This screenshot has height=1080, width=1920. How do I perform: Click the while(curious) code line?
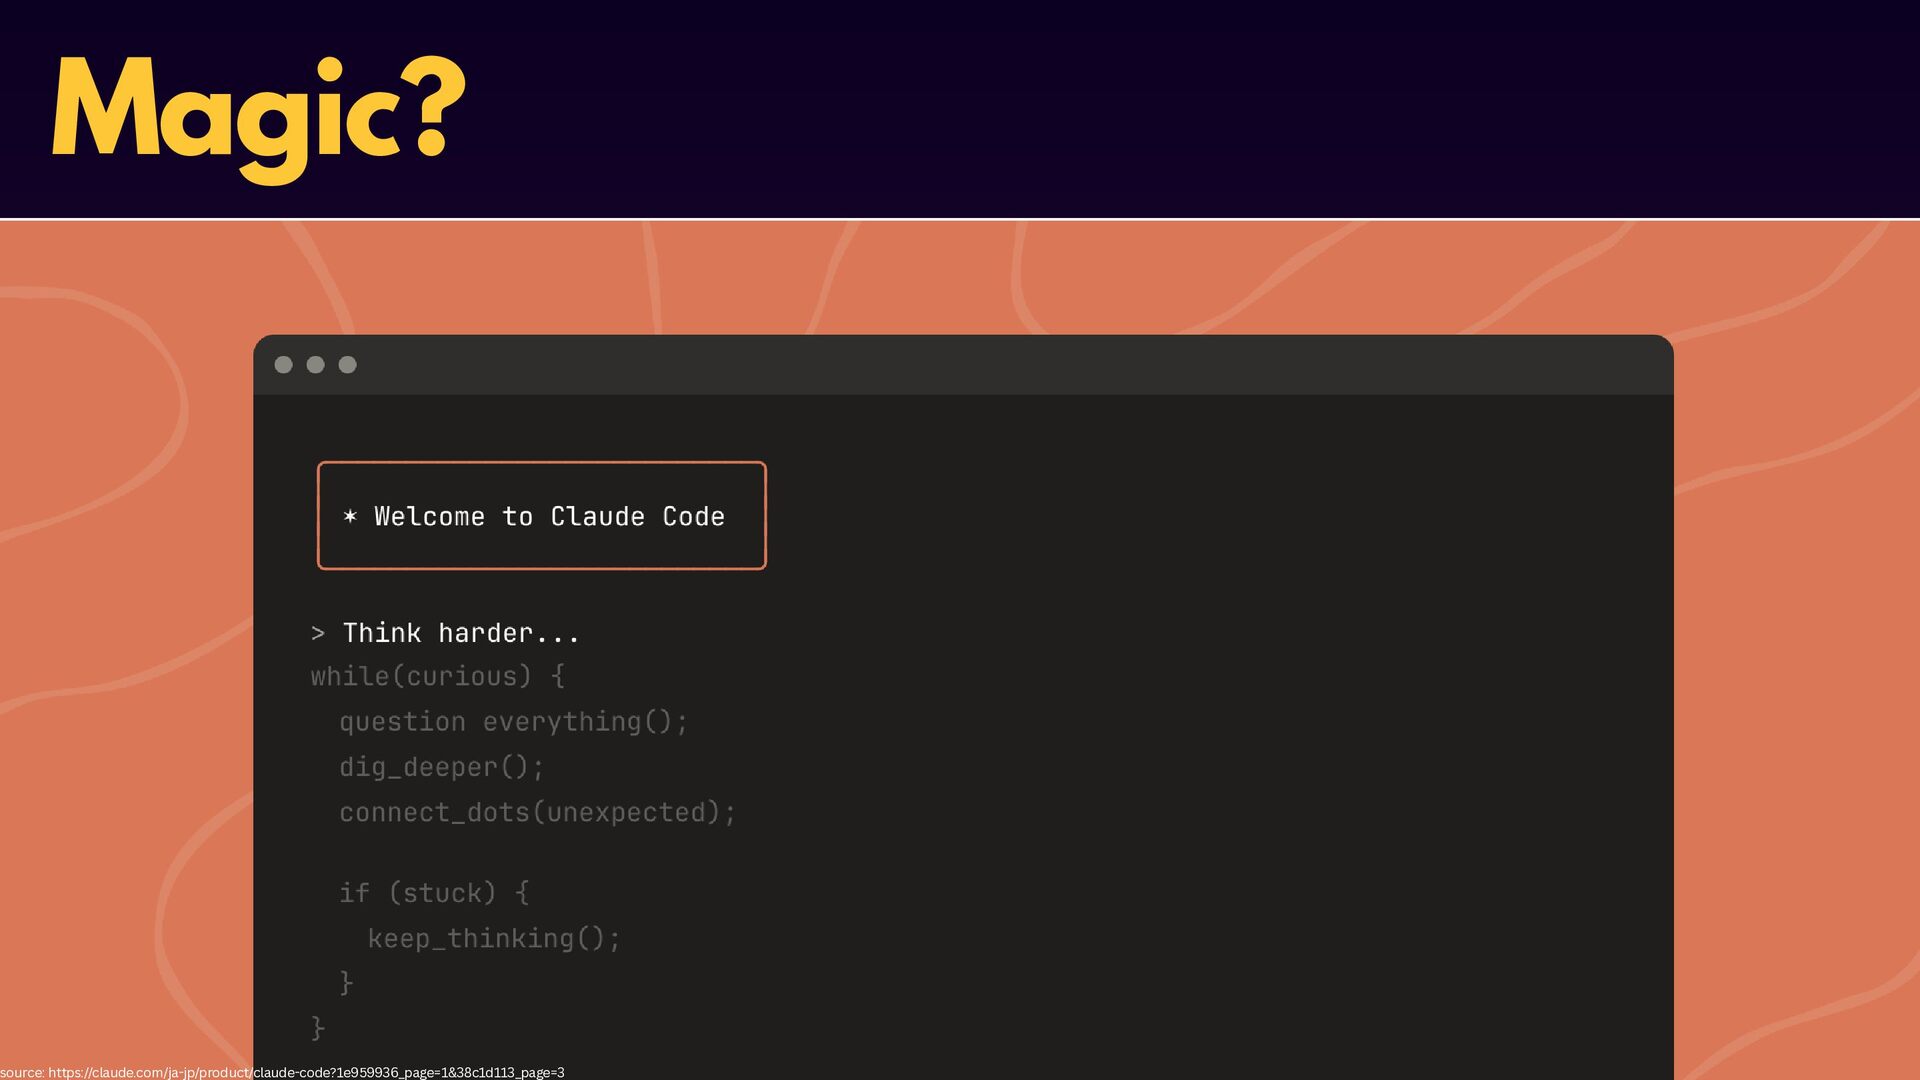(437, 677)
